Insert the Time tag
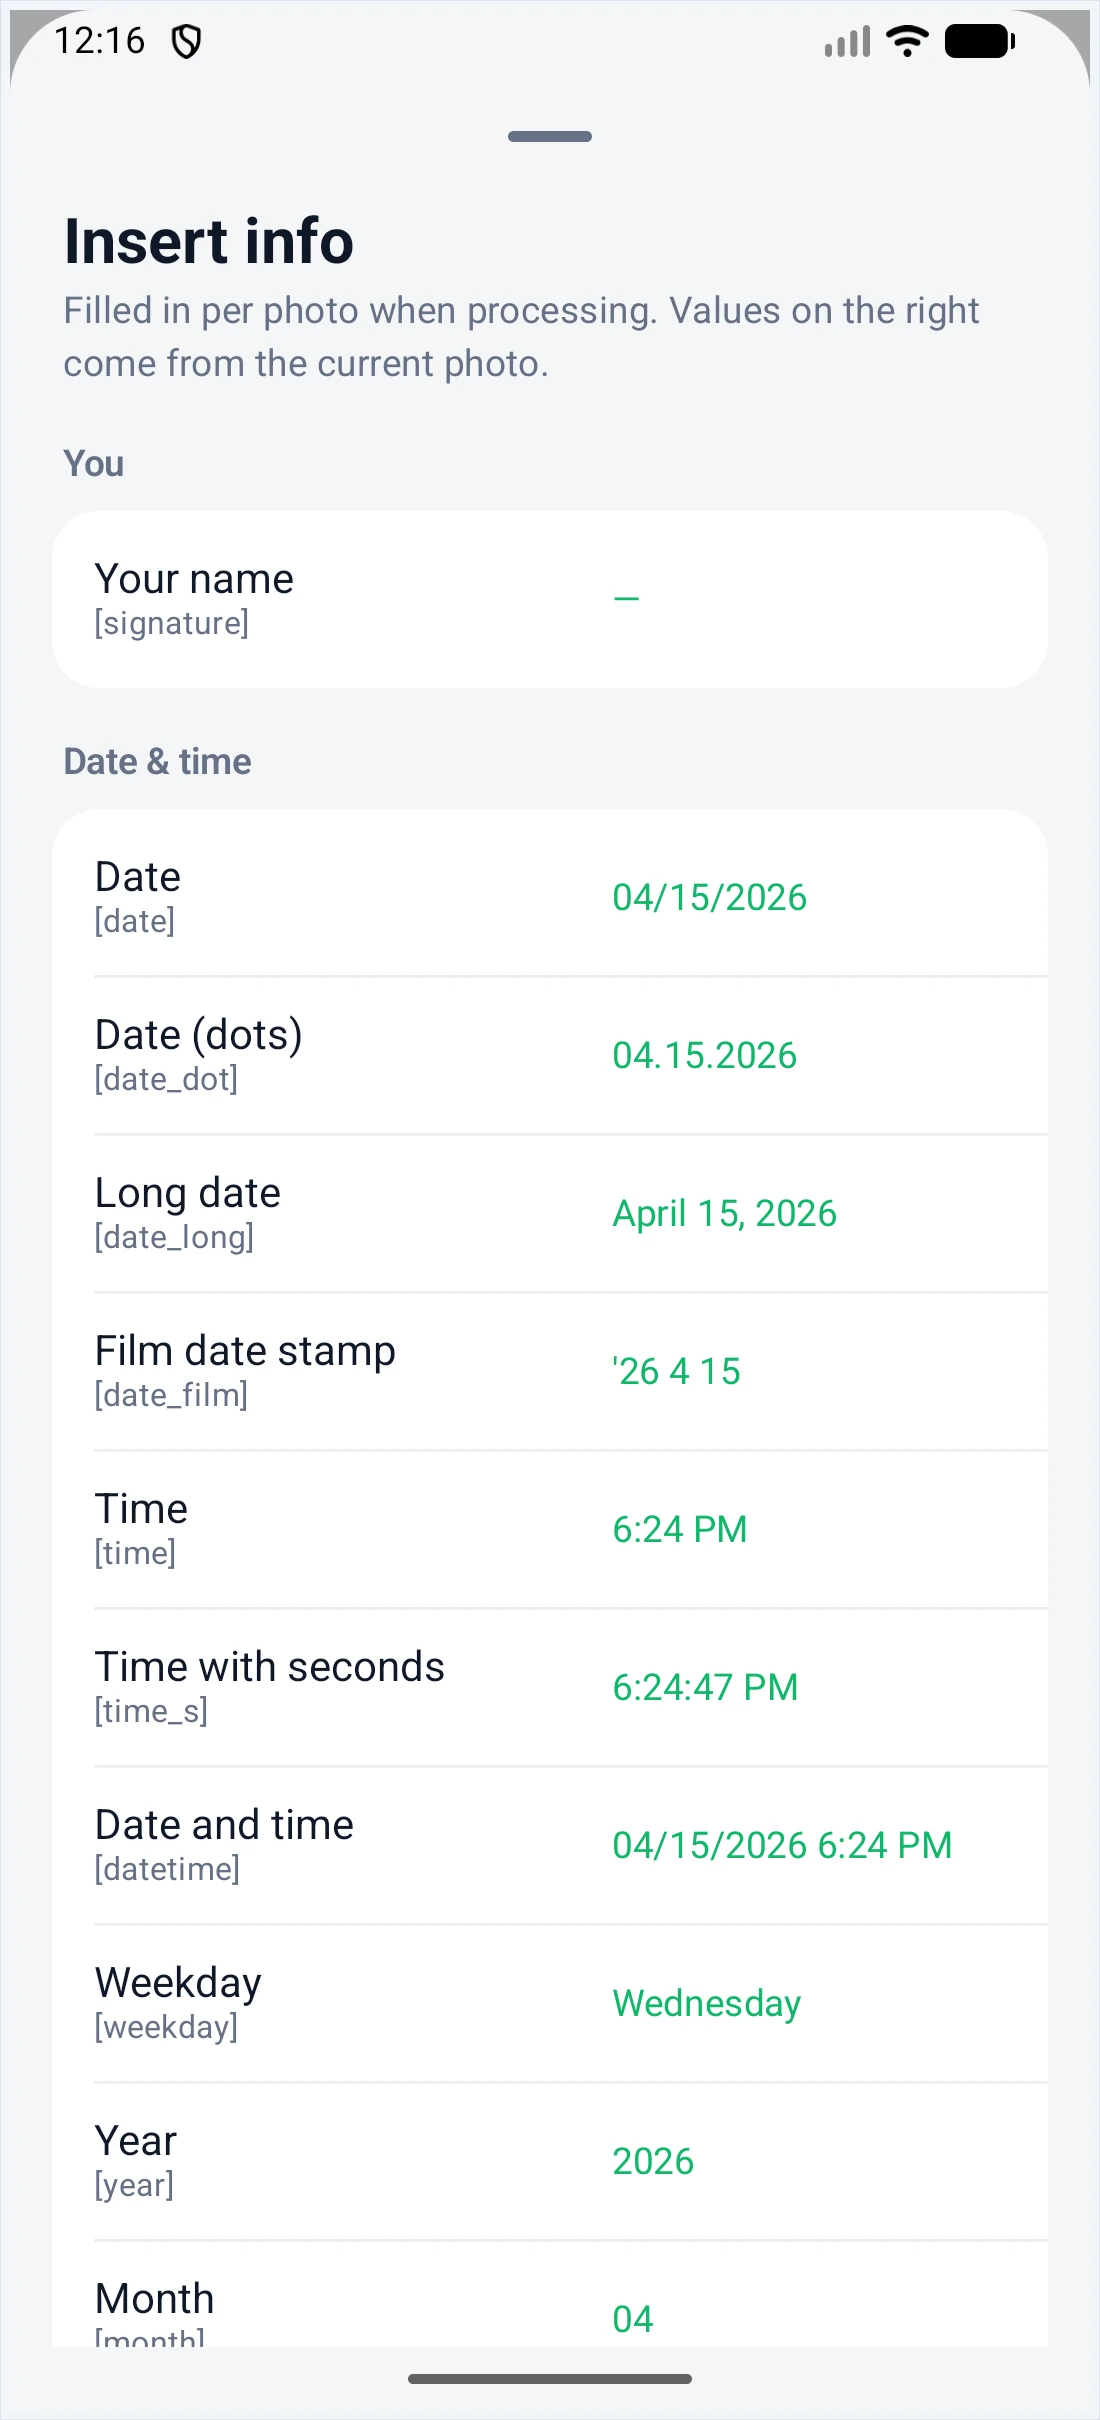Viewport: 1100px width, 2420px height. coord(550,1529)
